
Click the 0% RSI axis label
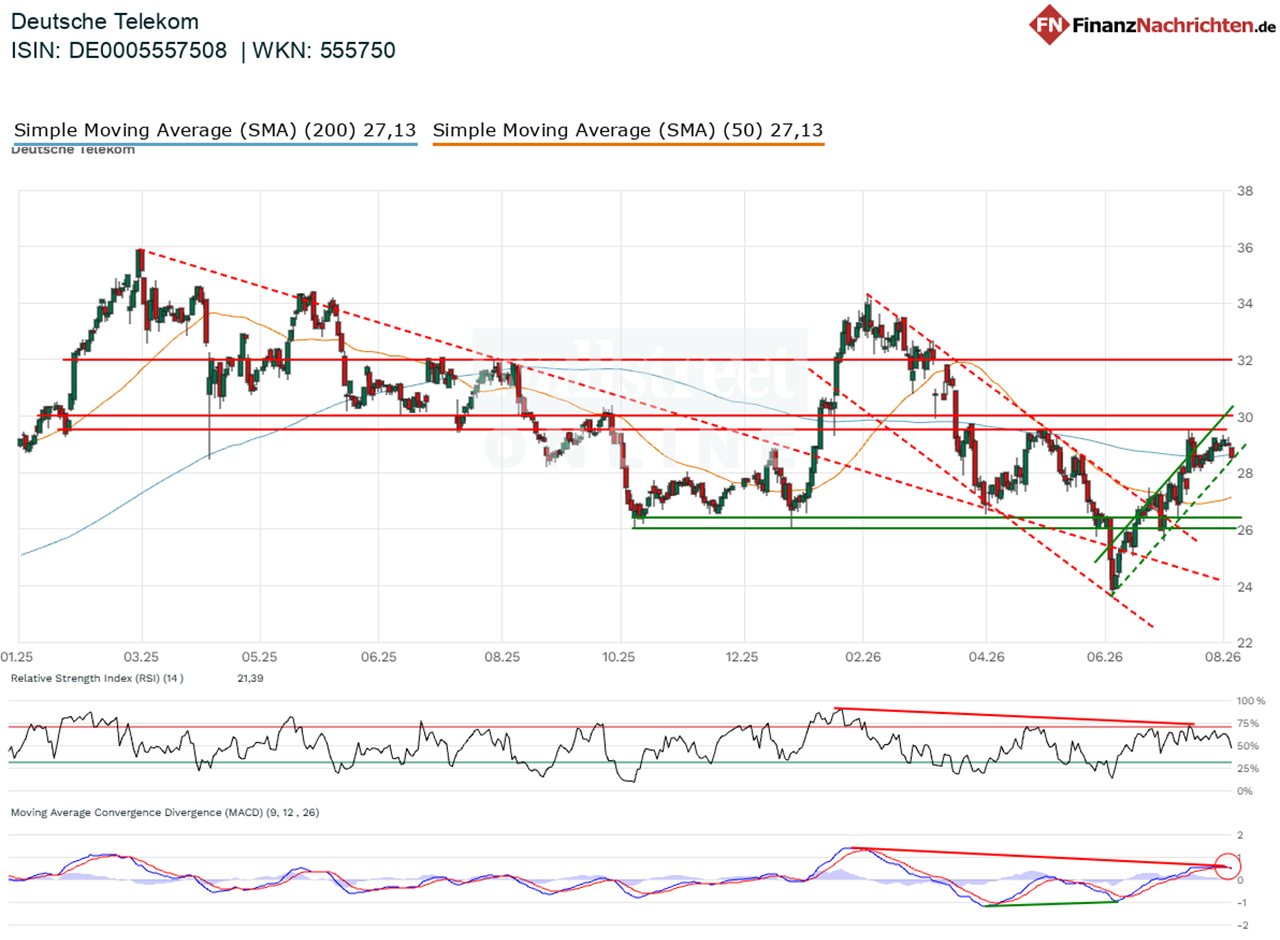point(1245,791)
